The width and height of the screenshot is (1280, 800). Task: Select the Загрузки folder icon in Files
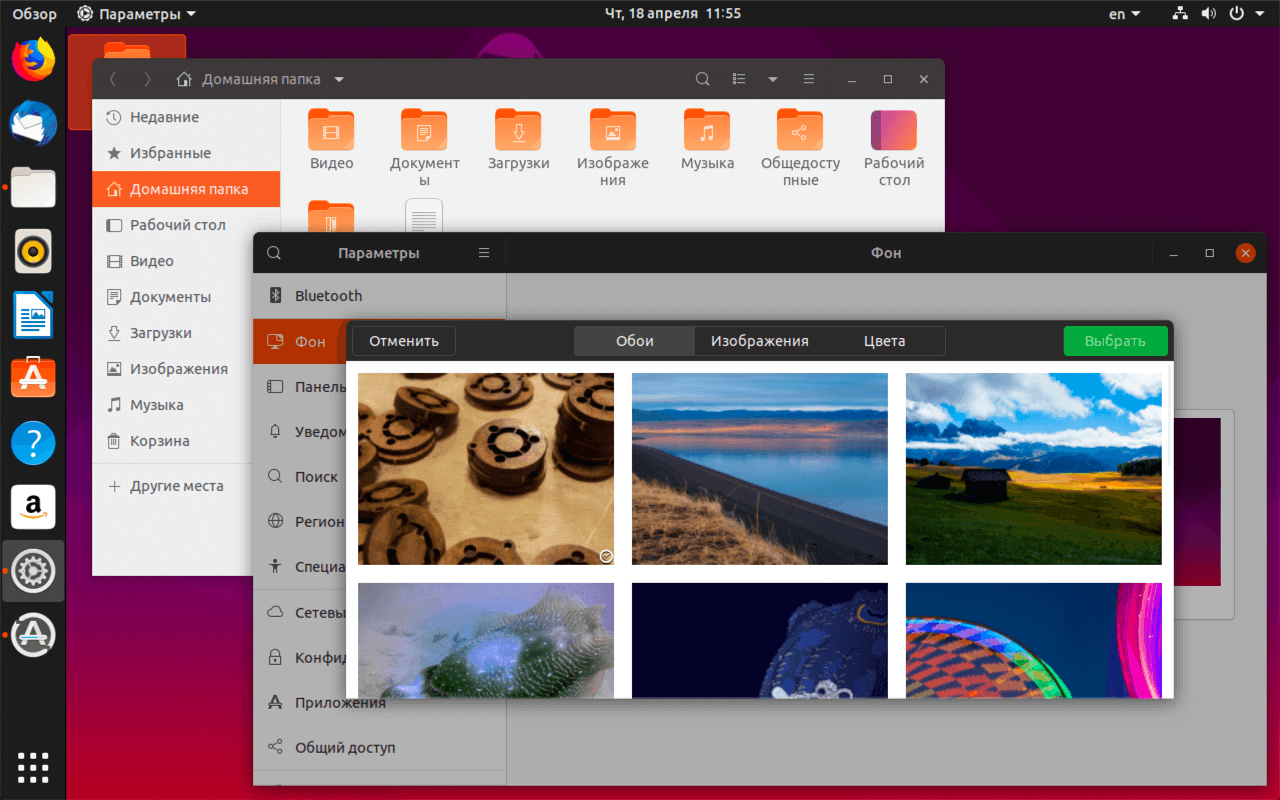tap(518, 130)
